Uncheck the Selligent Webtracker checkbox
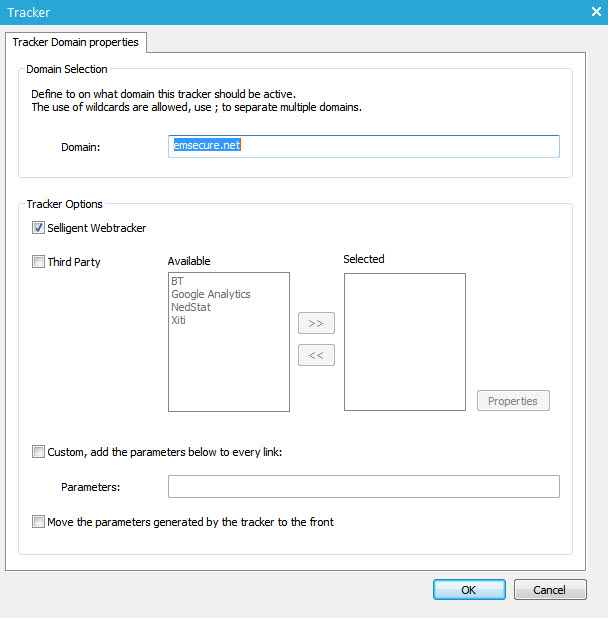The height and width of the screenshot is (620, 608). [39, 228]
